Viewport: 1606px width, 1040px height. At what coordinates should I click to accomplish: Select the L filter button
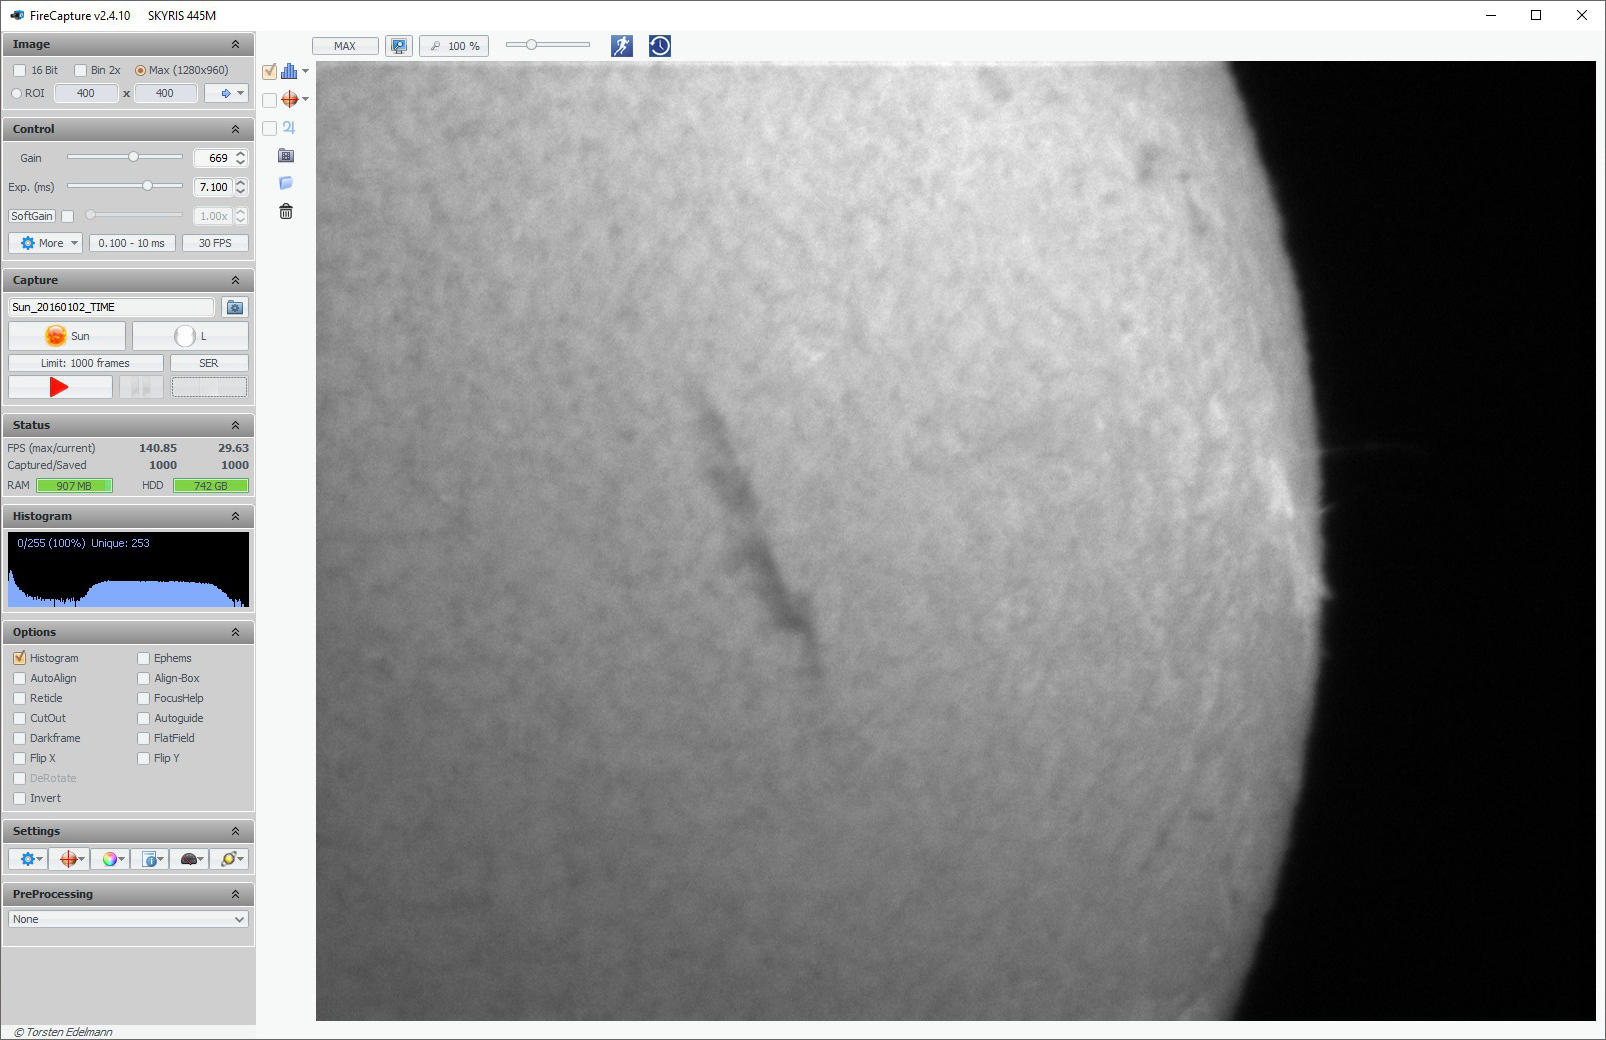pos(190,336)
